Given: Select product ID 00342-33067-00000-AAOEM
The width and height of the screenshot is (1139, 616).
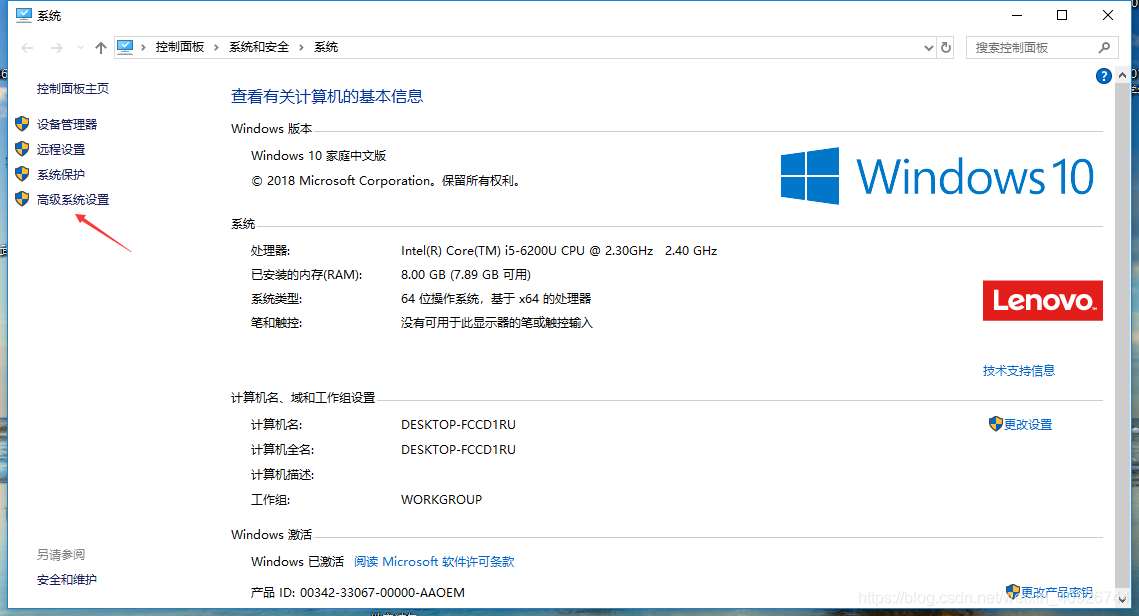Looking at the screenshot, I should click(382, 593).
